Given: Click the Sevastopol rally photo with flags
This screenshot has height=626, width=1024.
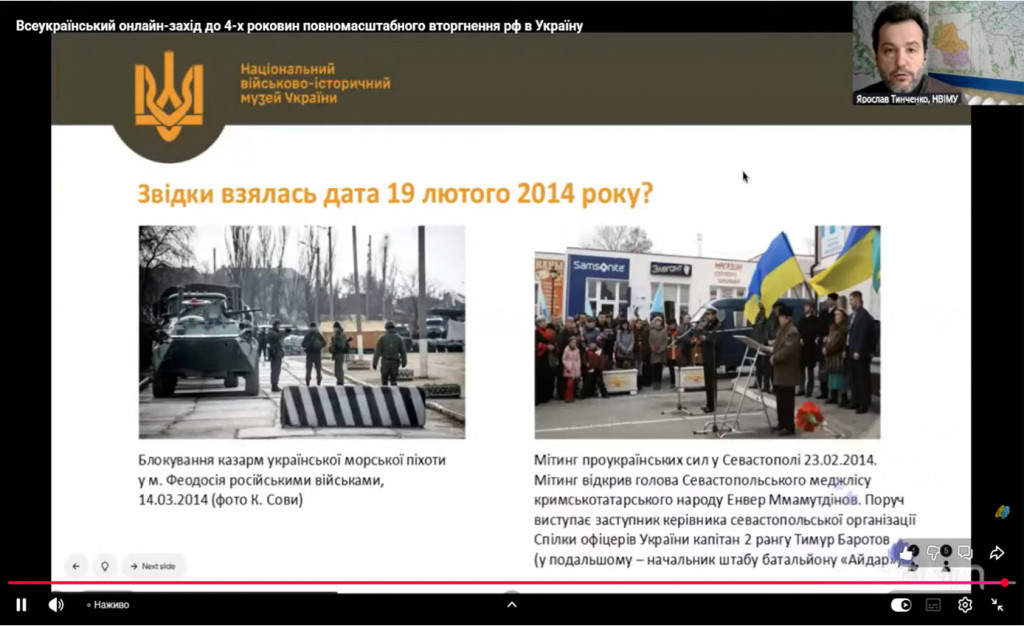Looking at the screenshot, I should tap(707, 332).
